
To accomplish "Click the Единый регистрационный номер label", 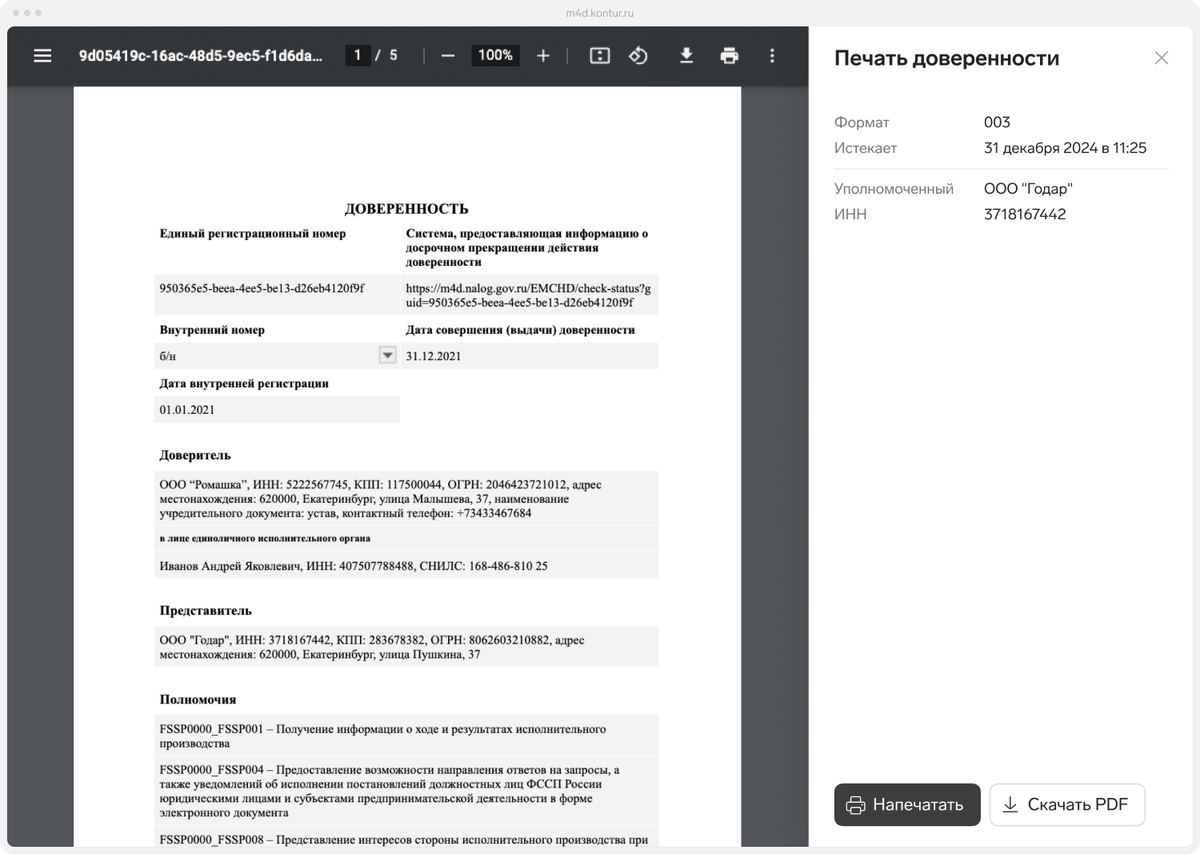I will point(253,234).
